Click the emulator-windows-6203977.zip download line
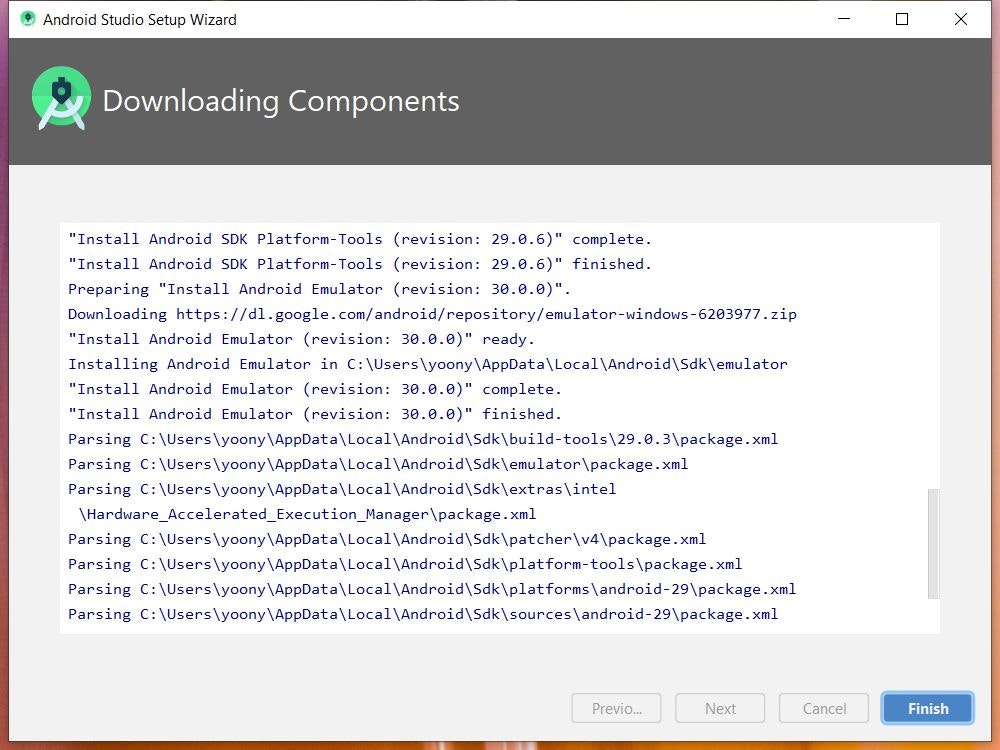 click(x=432, y=314)
